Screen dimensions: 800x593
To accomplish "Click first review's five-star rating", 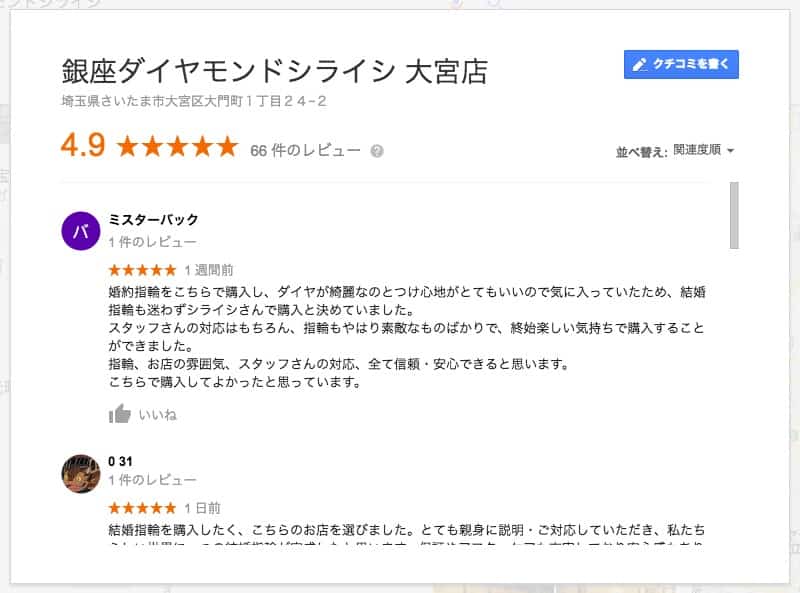I will coord(142,270).
